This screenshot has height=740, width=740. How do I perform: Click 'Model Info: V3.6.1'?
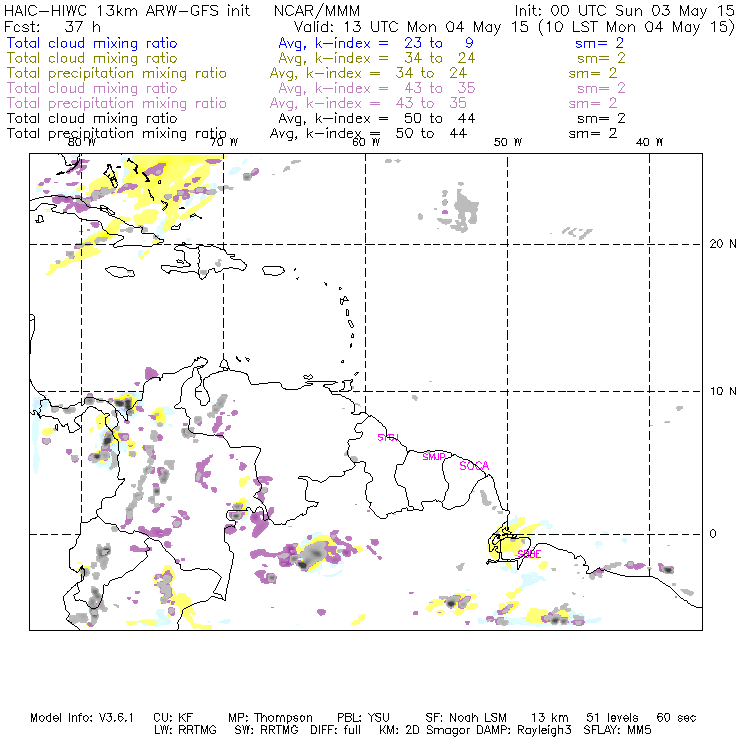[82, 718]
